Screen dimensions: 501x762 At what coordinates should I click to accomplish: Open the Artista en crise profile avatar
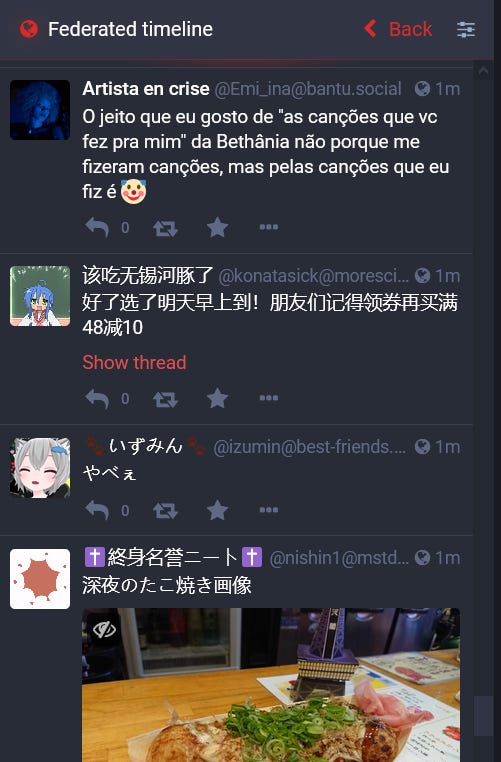[x=40, y=110]
